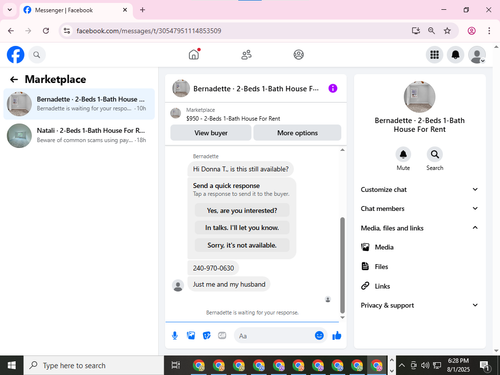Choose a GIF from composer icons
Viewport: 500px width, 375px height.
pyautogui.click(x=222, y=336)
